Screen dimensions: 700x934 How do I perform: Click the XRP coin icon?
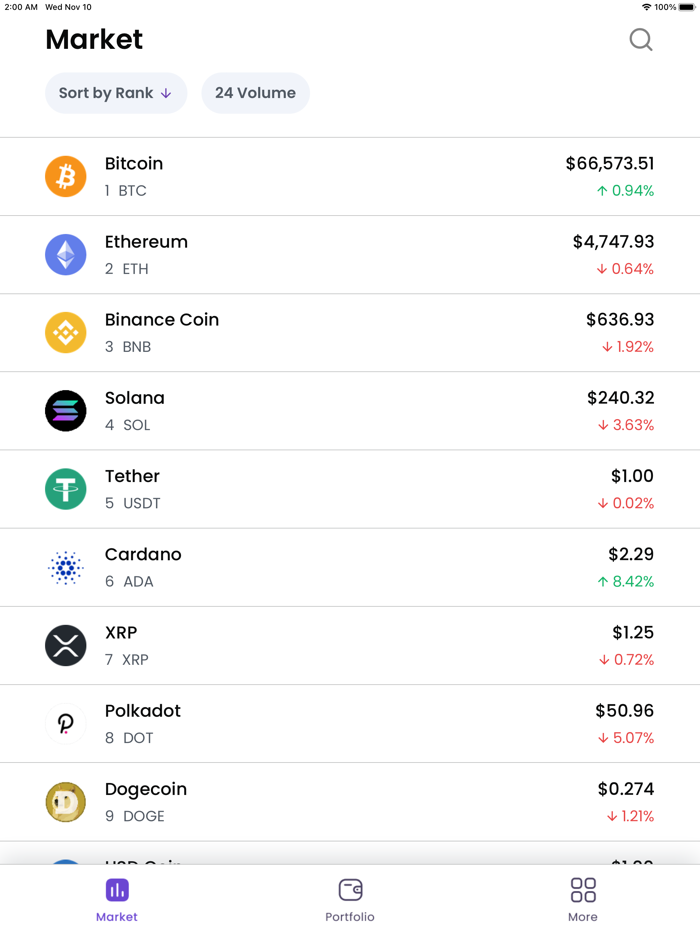(66, 645)
